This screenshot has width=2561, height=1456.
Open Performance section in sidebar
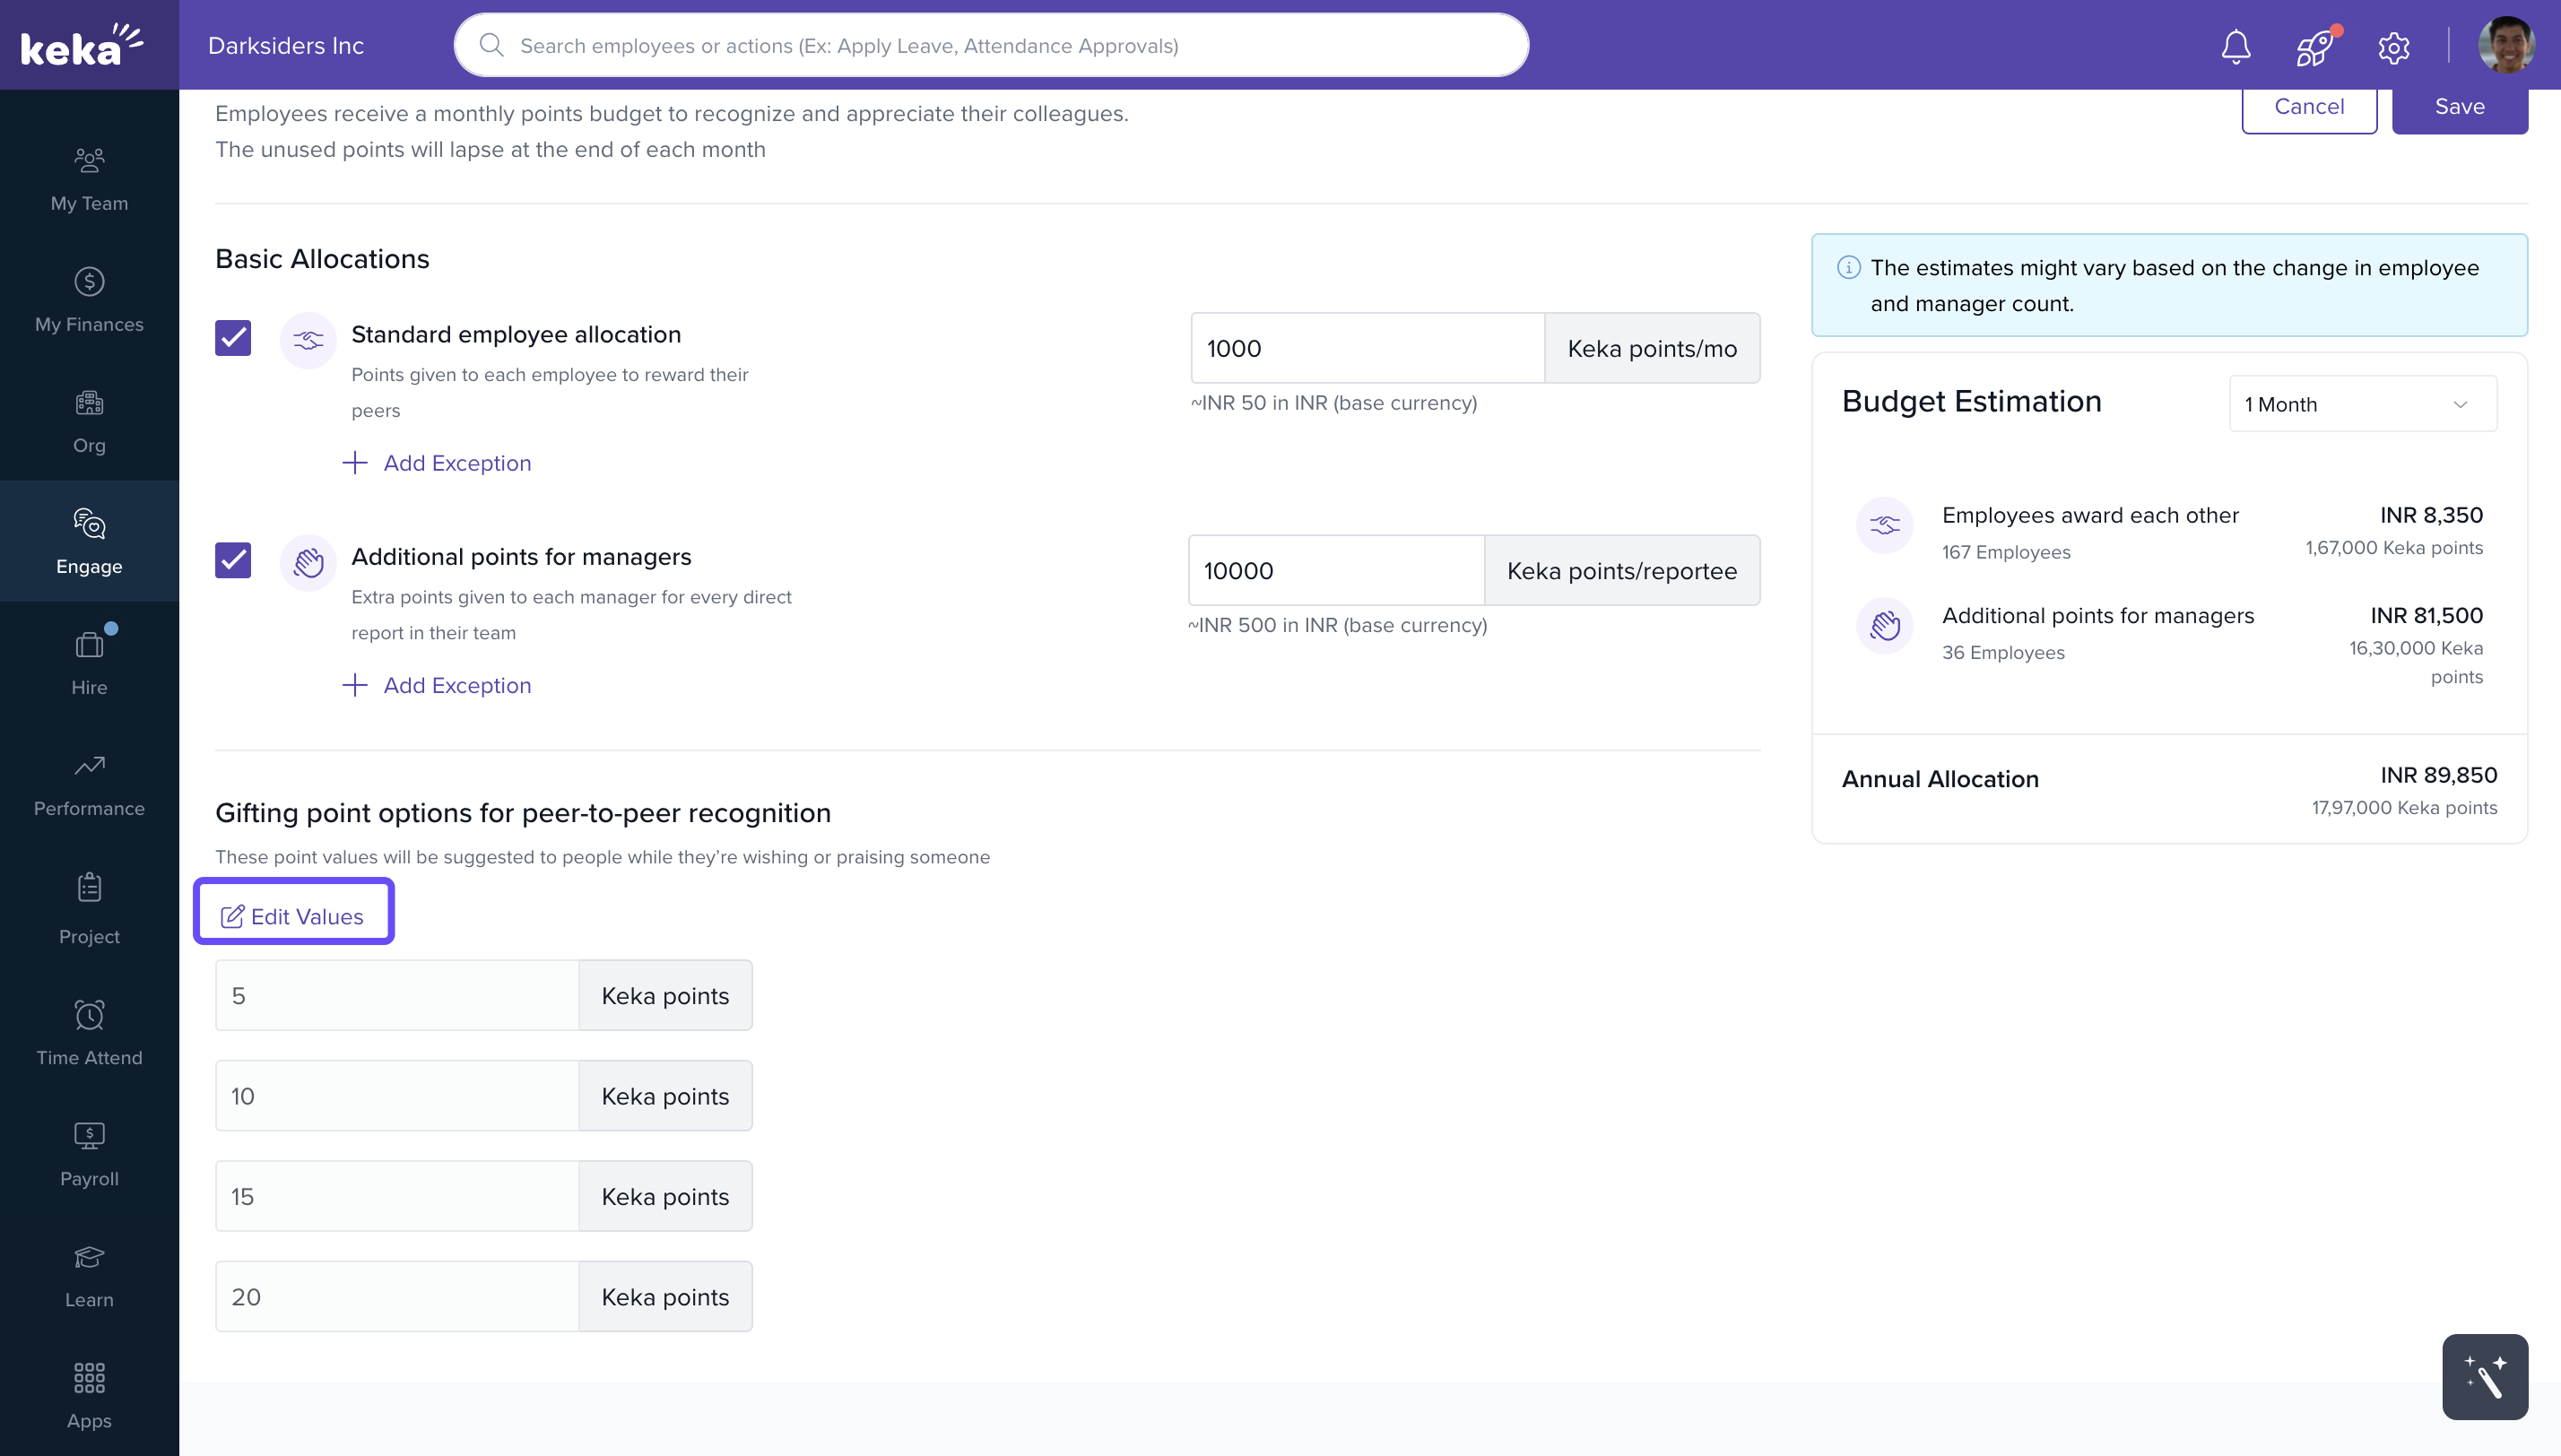89,783
